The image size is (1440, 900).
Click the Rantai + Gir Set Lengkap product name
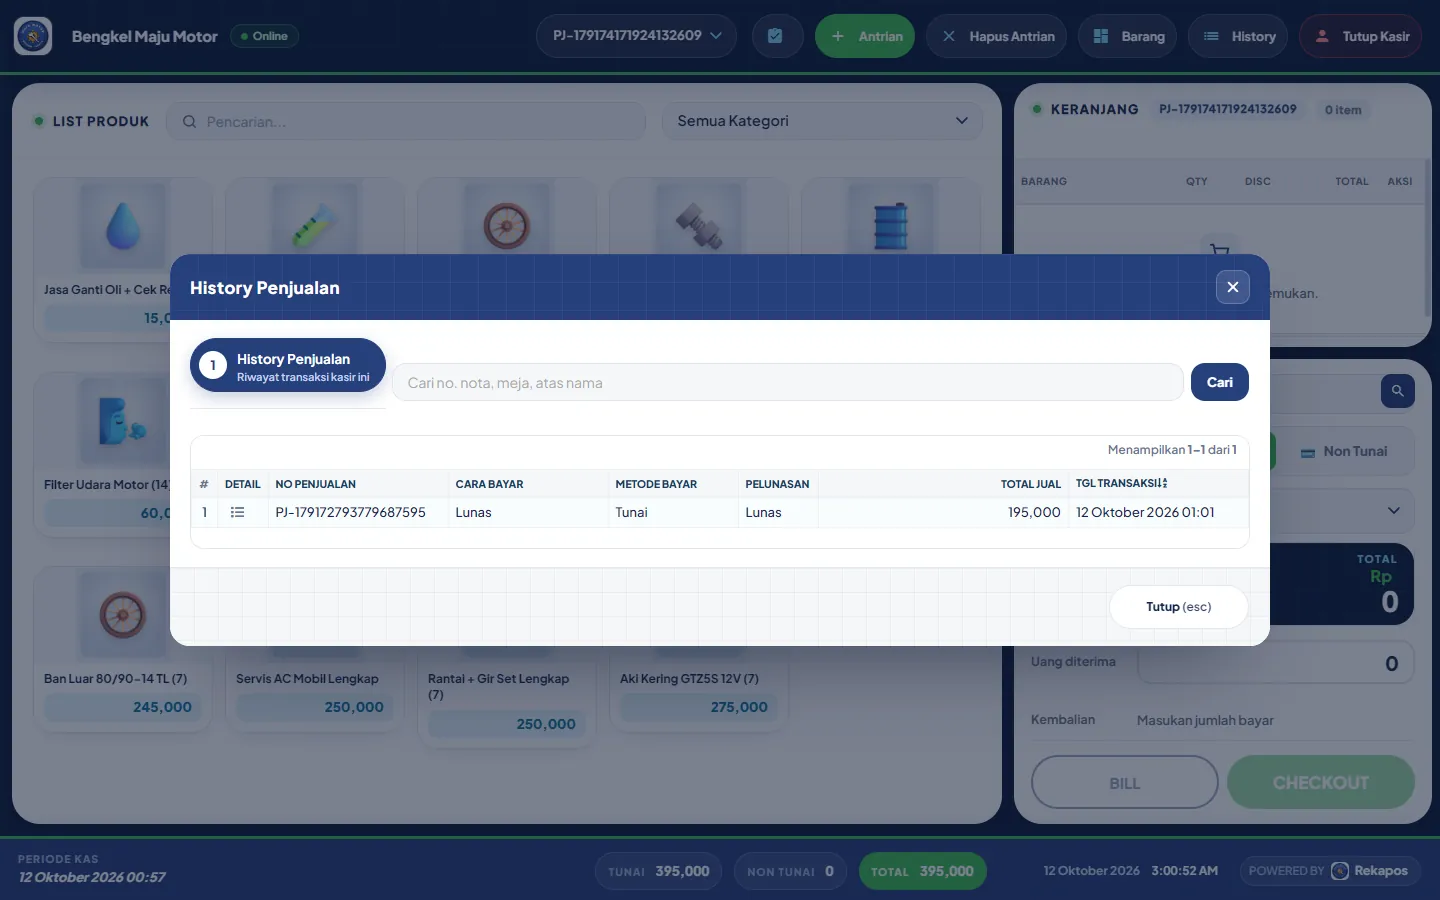(x=498, y=686)
